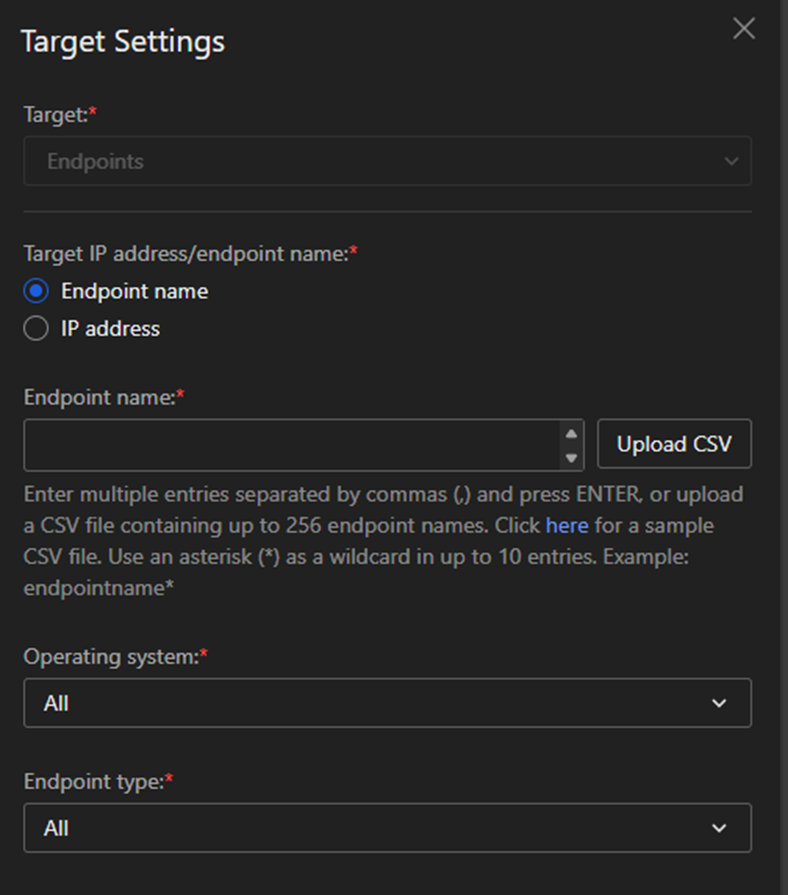788x895 pixels.
Task: Click the up arrow in Endpoint name box
Action: click(x=572, y=434)
